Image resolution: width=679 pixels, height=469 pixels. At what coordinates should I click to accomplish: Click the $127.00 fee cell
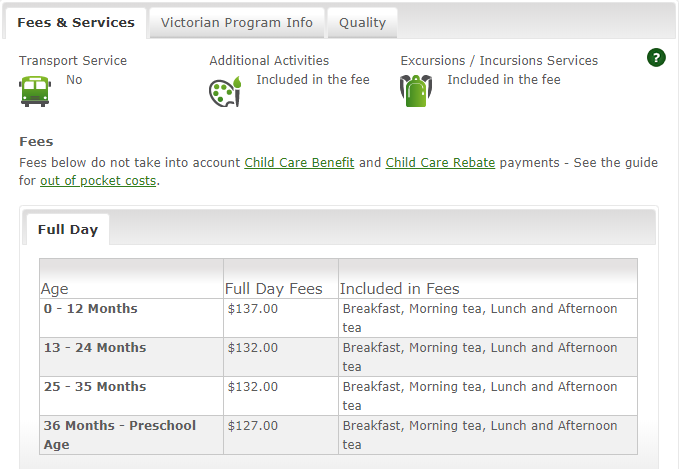tap(281, 435)
